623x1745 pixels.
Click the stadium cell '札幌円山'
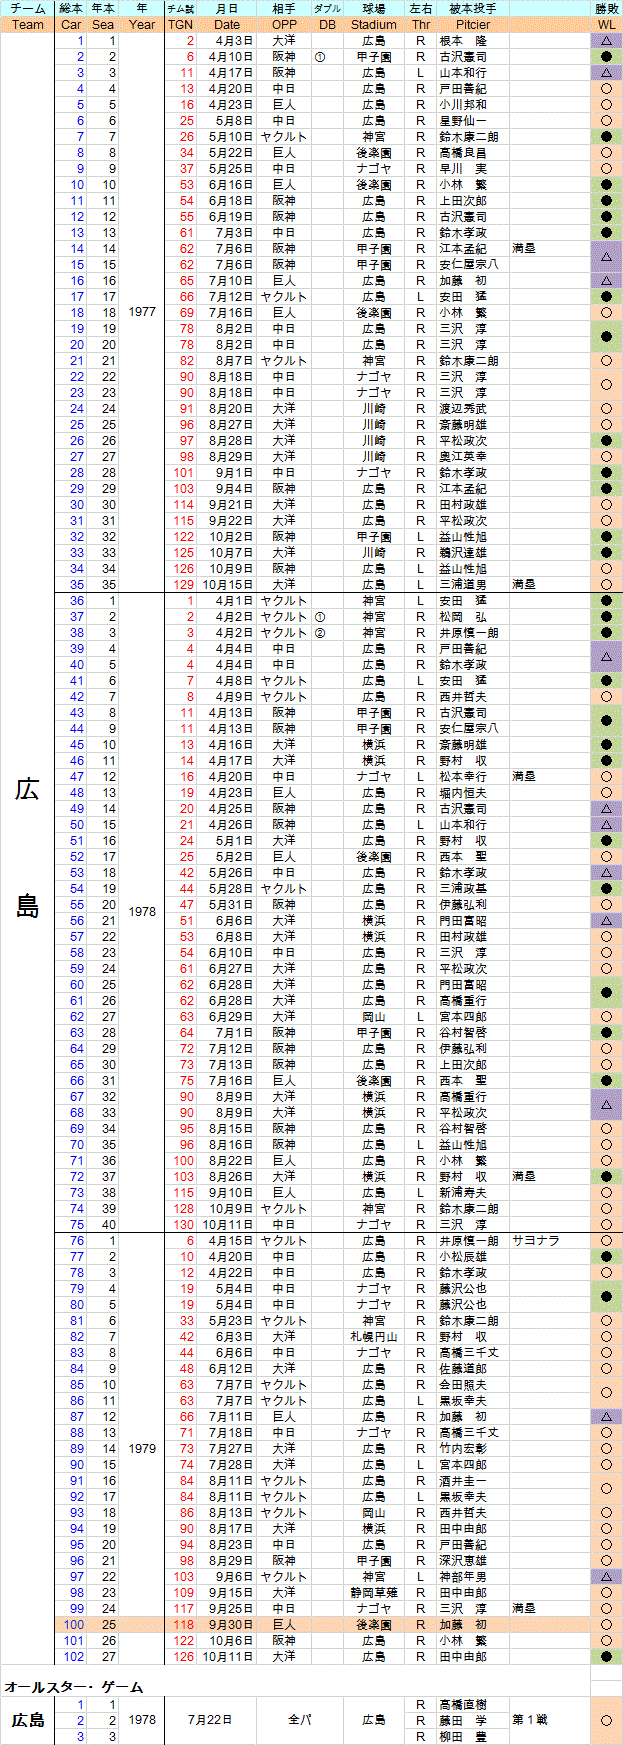click(374, 1337)
